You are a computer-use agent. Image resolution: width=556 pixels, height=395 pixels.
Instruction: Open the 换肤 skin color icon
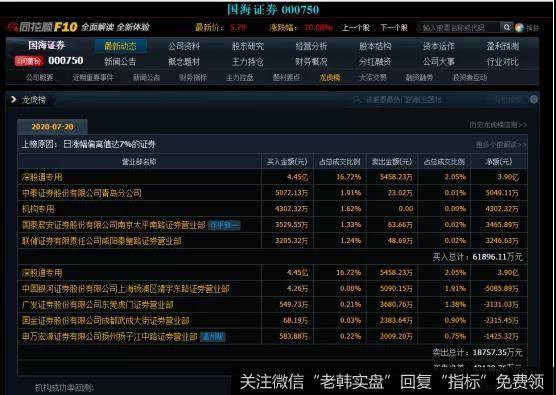tap(519, 28)
